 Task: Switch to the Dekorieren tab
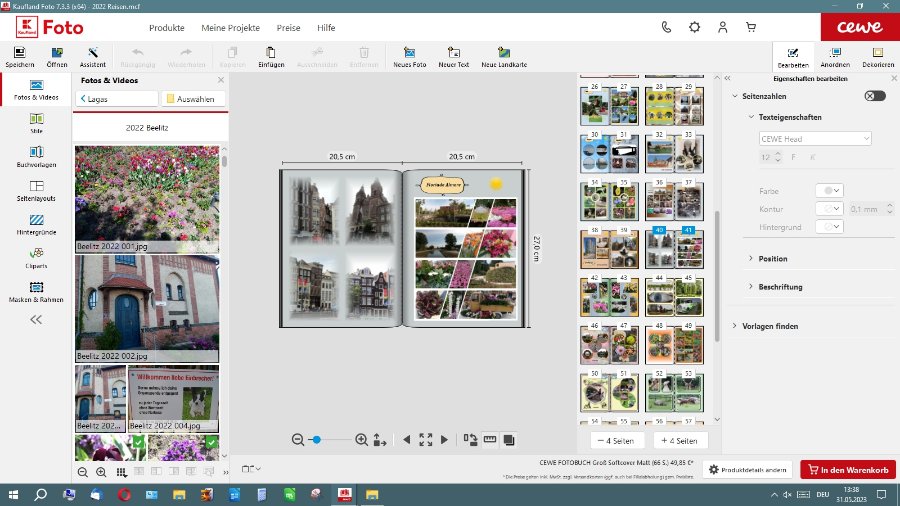click(x=878, y=57)
